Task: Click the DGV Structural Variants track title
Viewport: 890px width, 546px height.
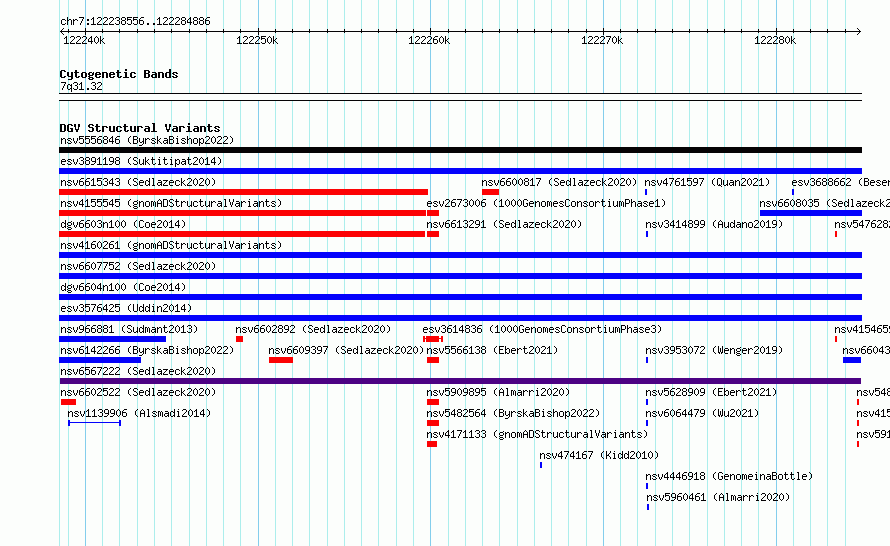Action: click(140, 128)
